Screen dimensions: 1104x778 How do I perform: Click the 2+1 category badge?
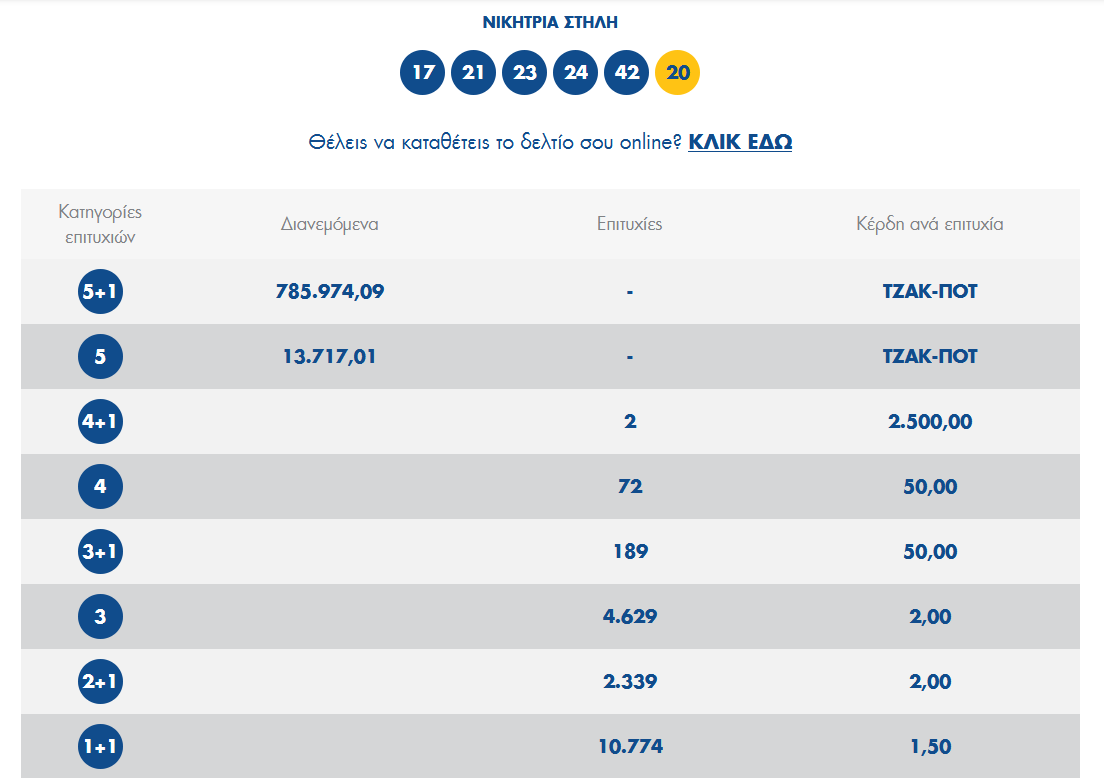100,682
